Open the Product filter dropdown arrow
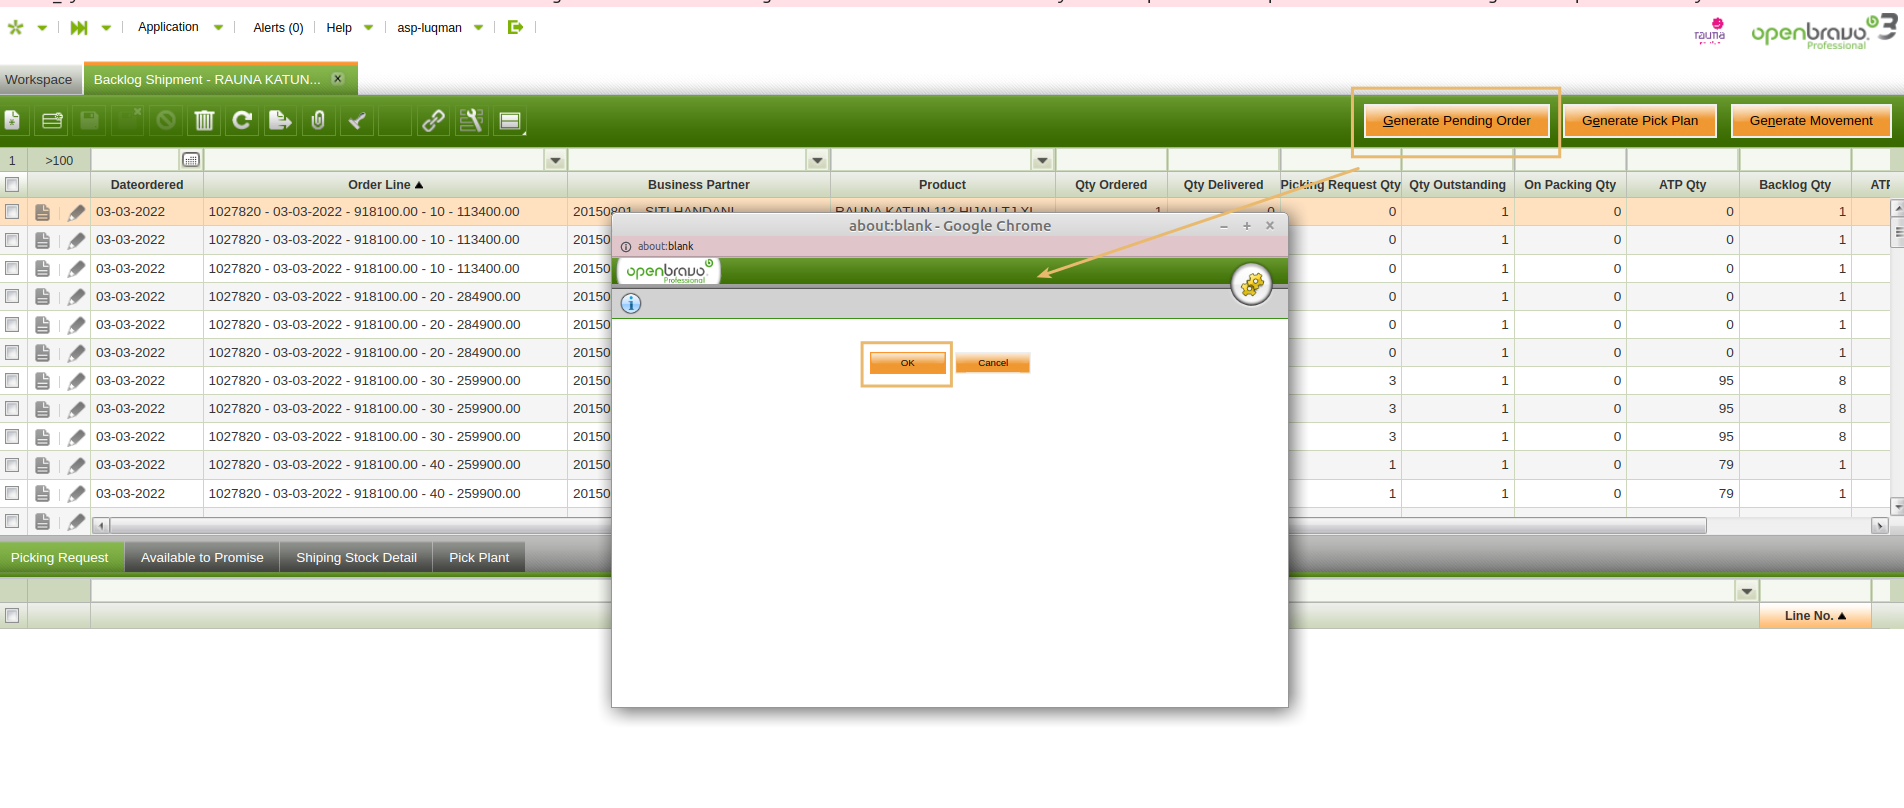The image size is (1904, 808). 1042,160
